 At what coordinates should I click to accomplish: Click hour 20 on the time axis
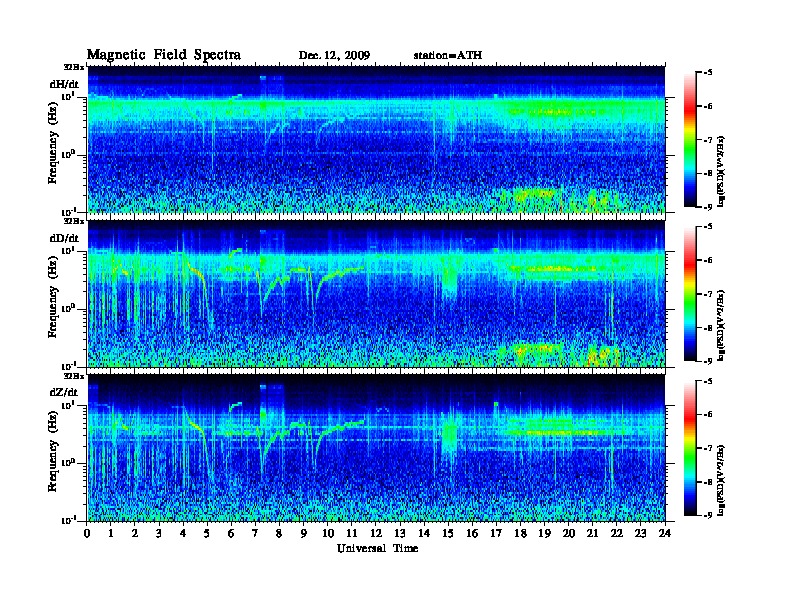[x=569, y=534]
